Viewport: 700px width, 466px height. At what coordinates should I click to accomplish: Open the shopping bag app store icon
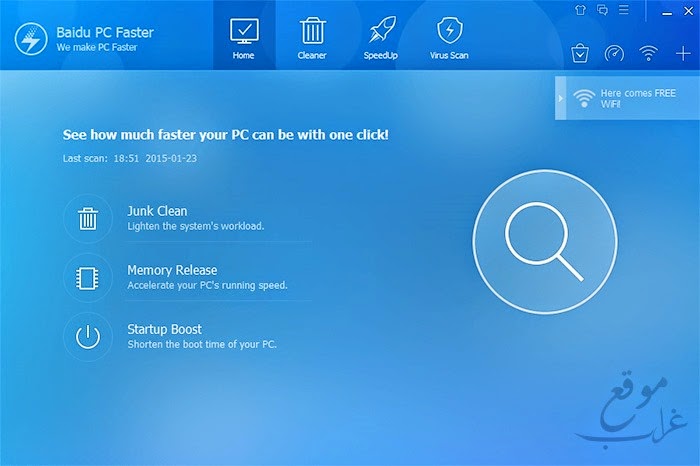coord(580,54)
